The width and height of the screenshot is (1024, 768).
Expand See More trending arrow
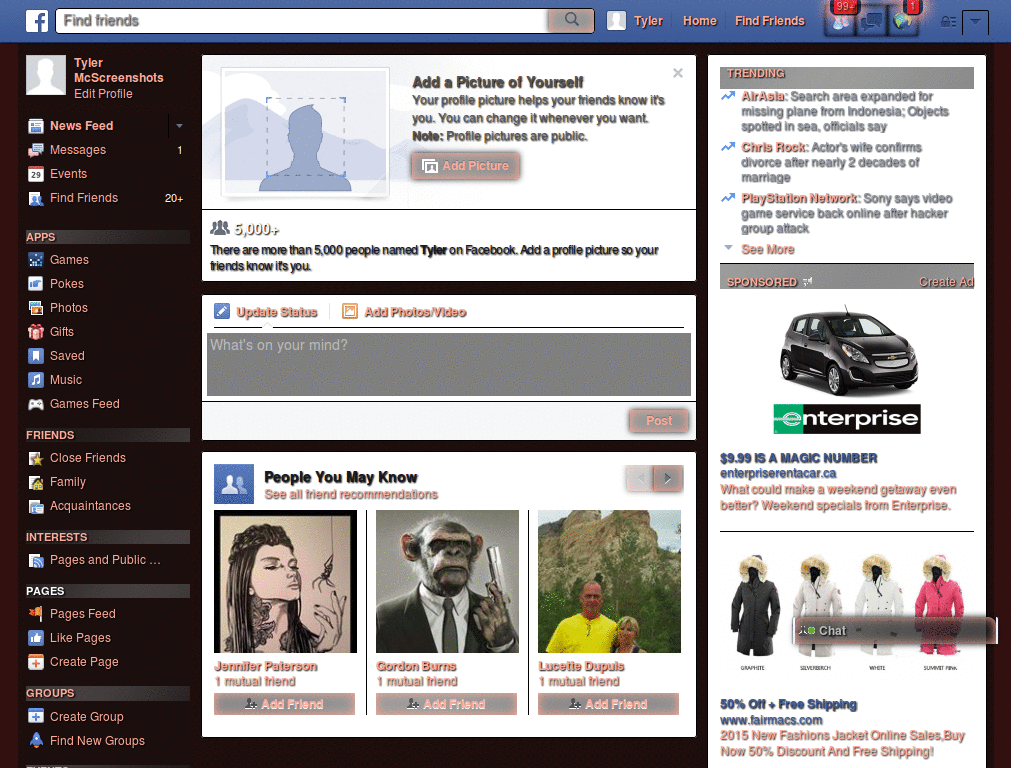[x=729, y=248]
